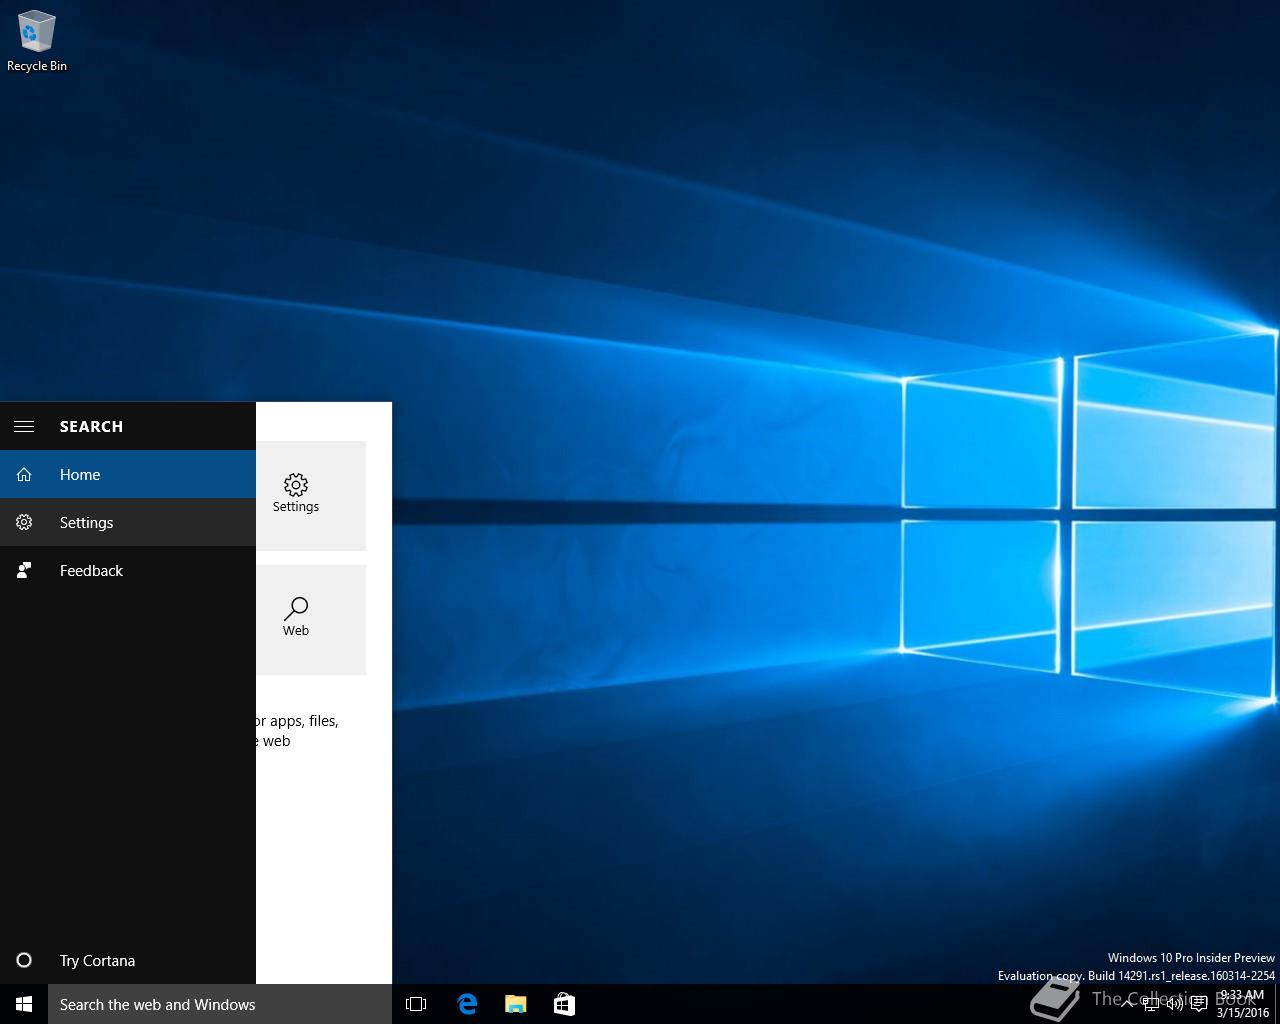Viewport: 1280px width, 1024px height.
Task: Launch Microsoft Edge from the taskbar
Action: 466,1005
